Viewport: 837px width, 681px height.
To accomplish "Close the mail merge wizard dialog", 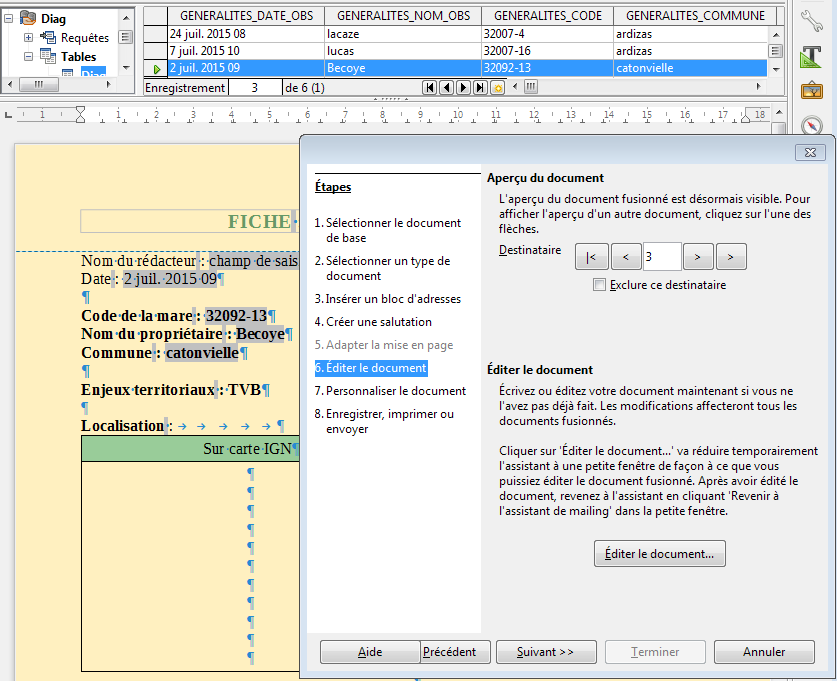I will pyautogui.click(x=810, y=153).
